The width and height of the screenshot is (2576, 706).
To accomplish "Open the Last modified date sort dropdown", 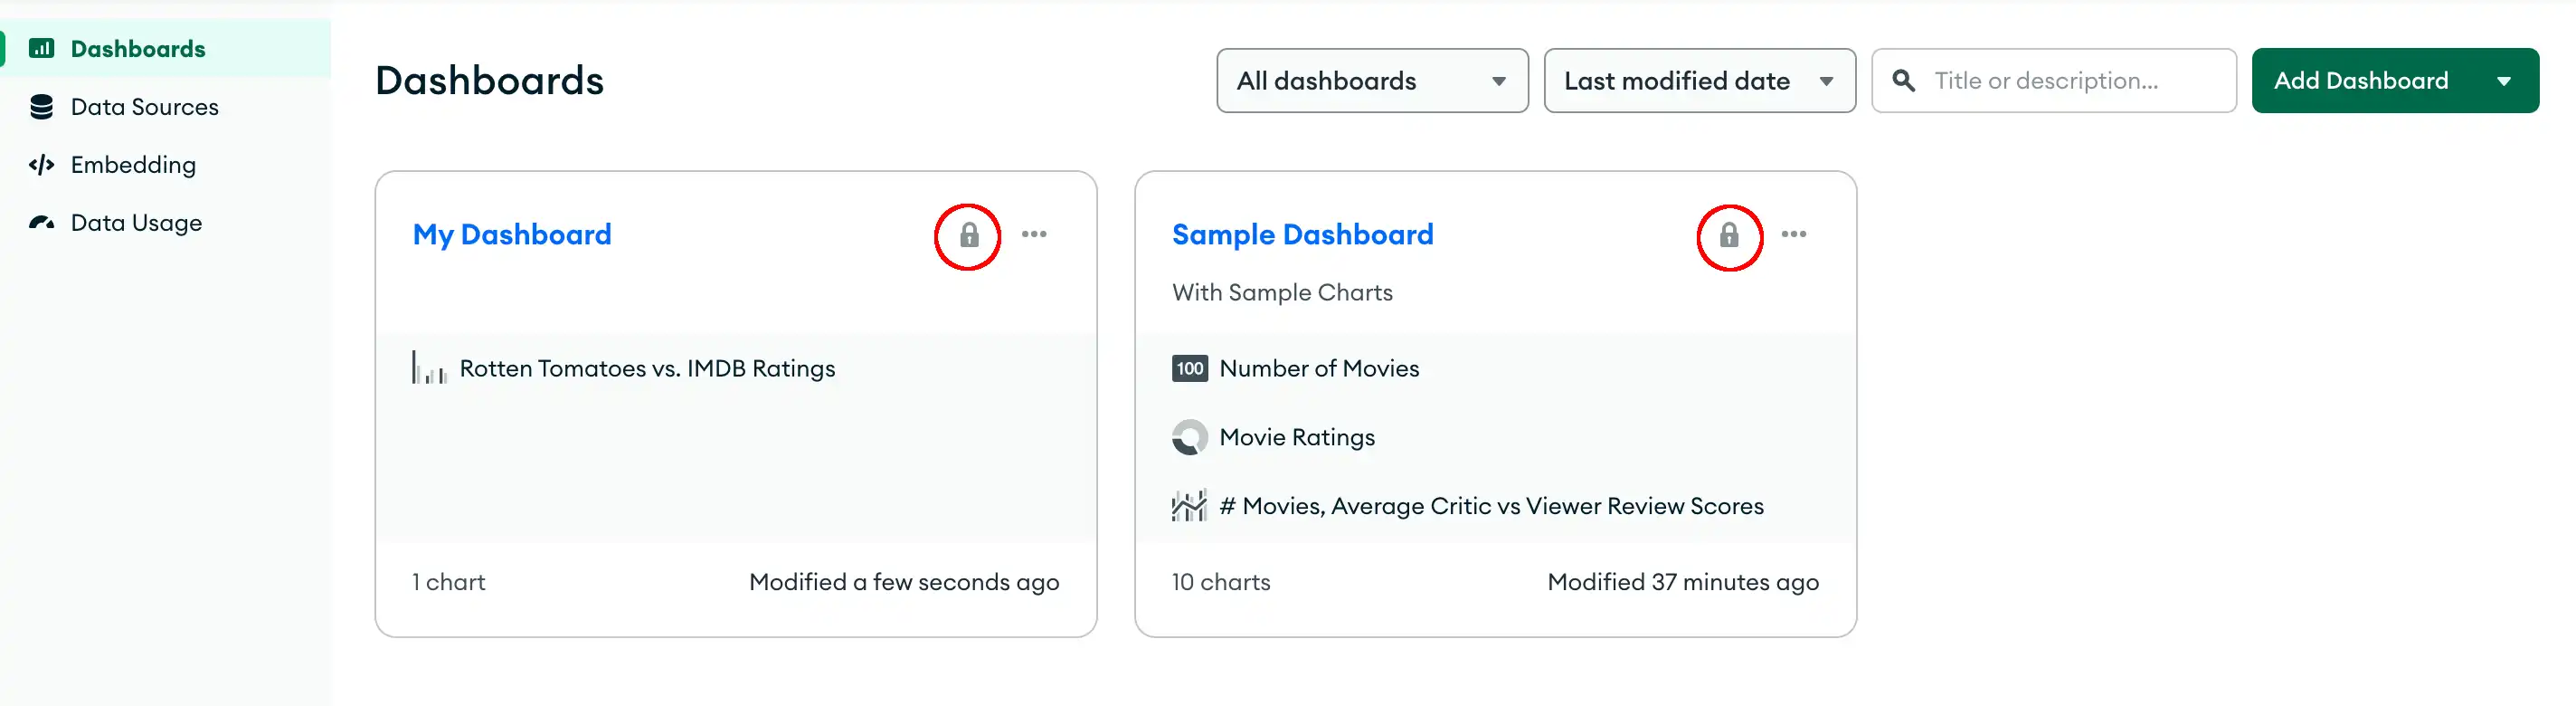I will tap(1699, 81).
